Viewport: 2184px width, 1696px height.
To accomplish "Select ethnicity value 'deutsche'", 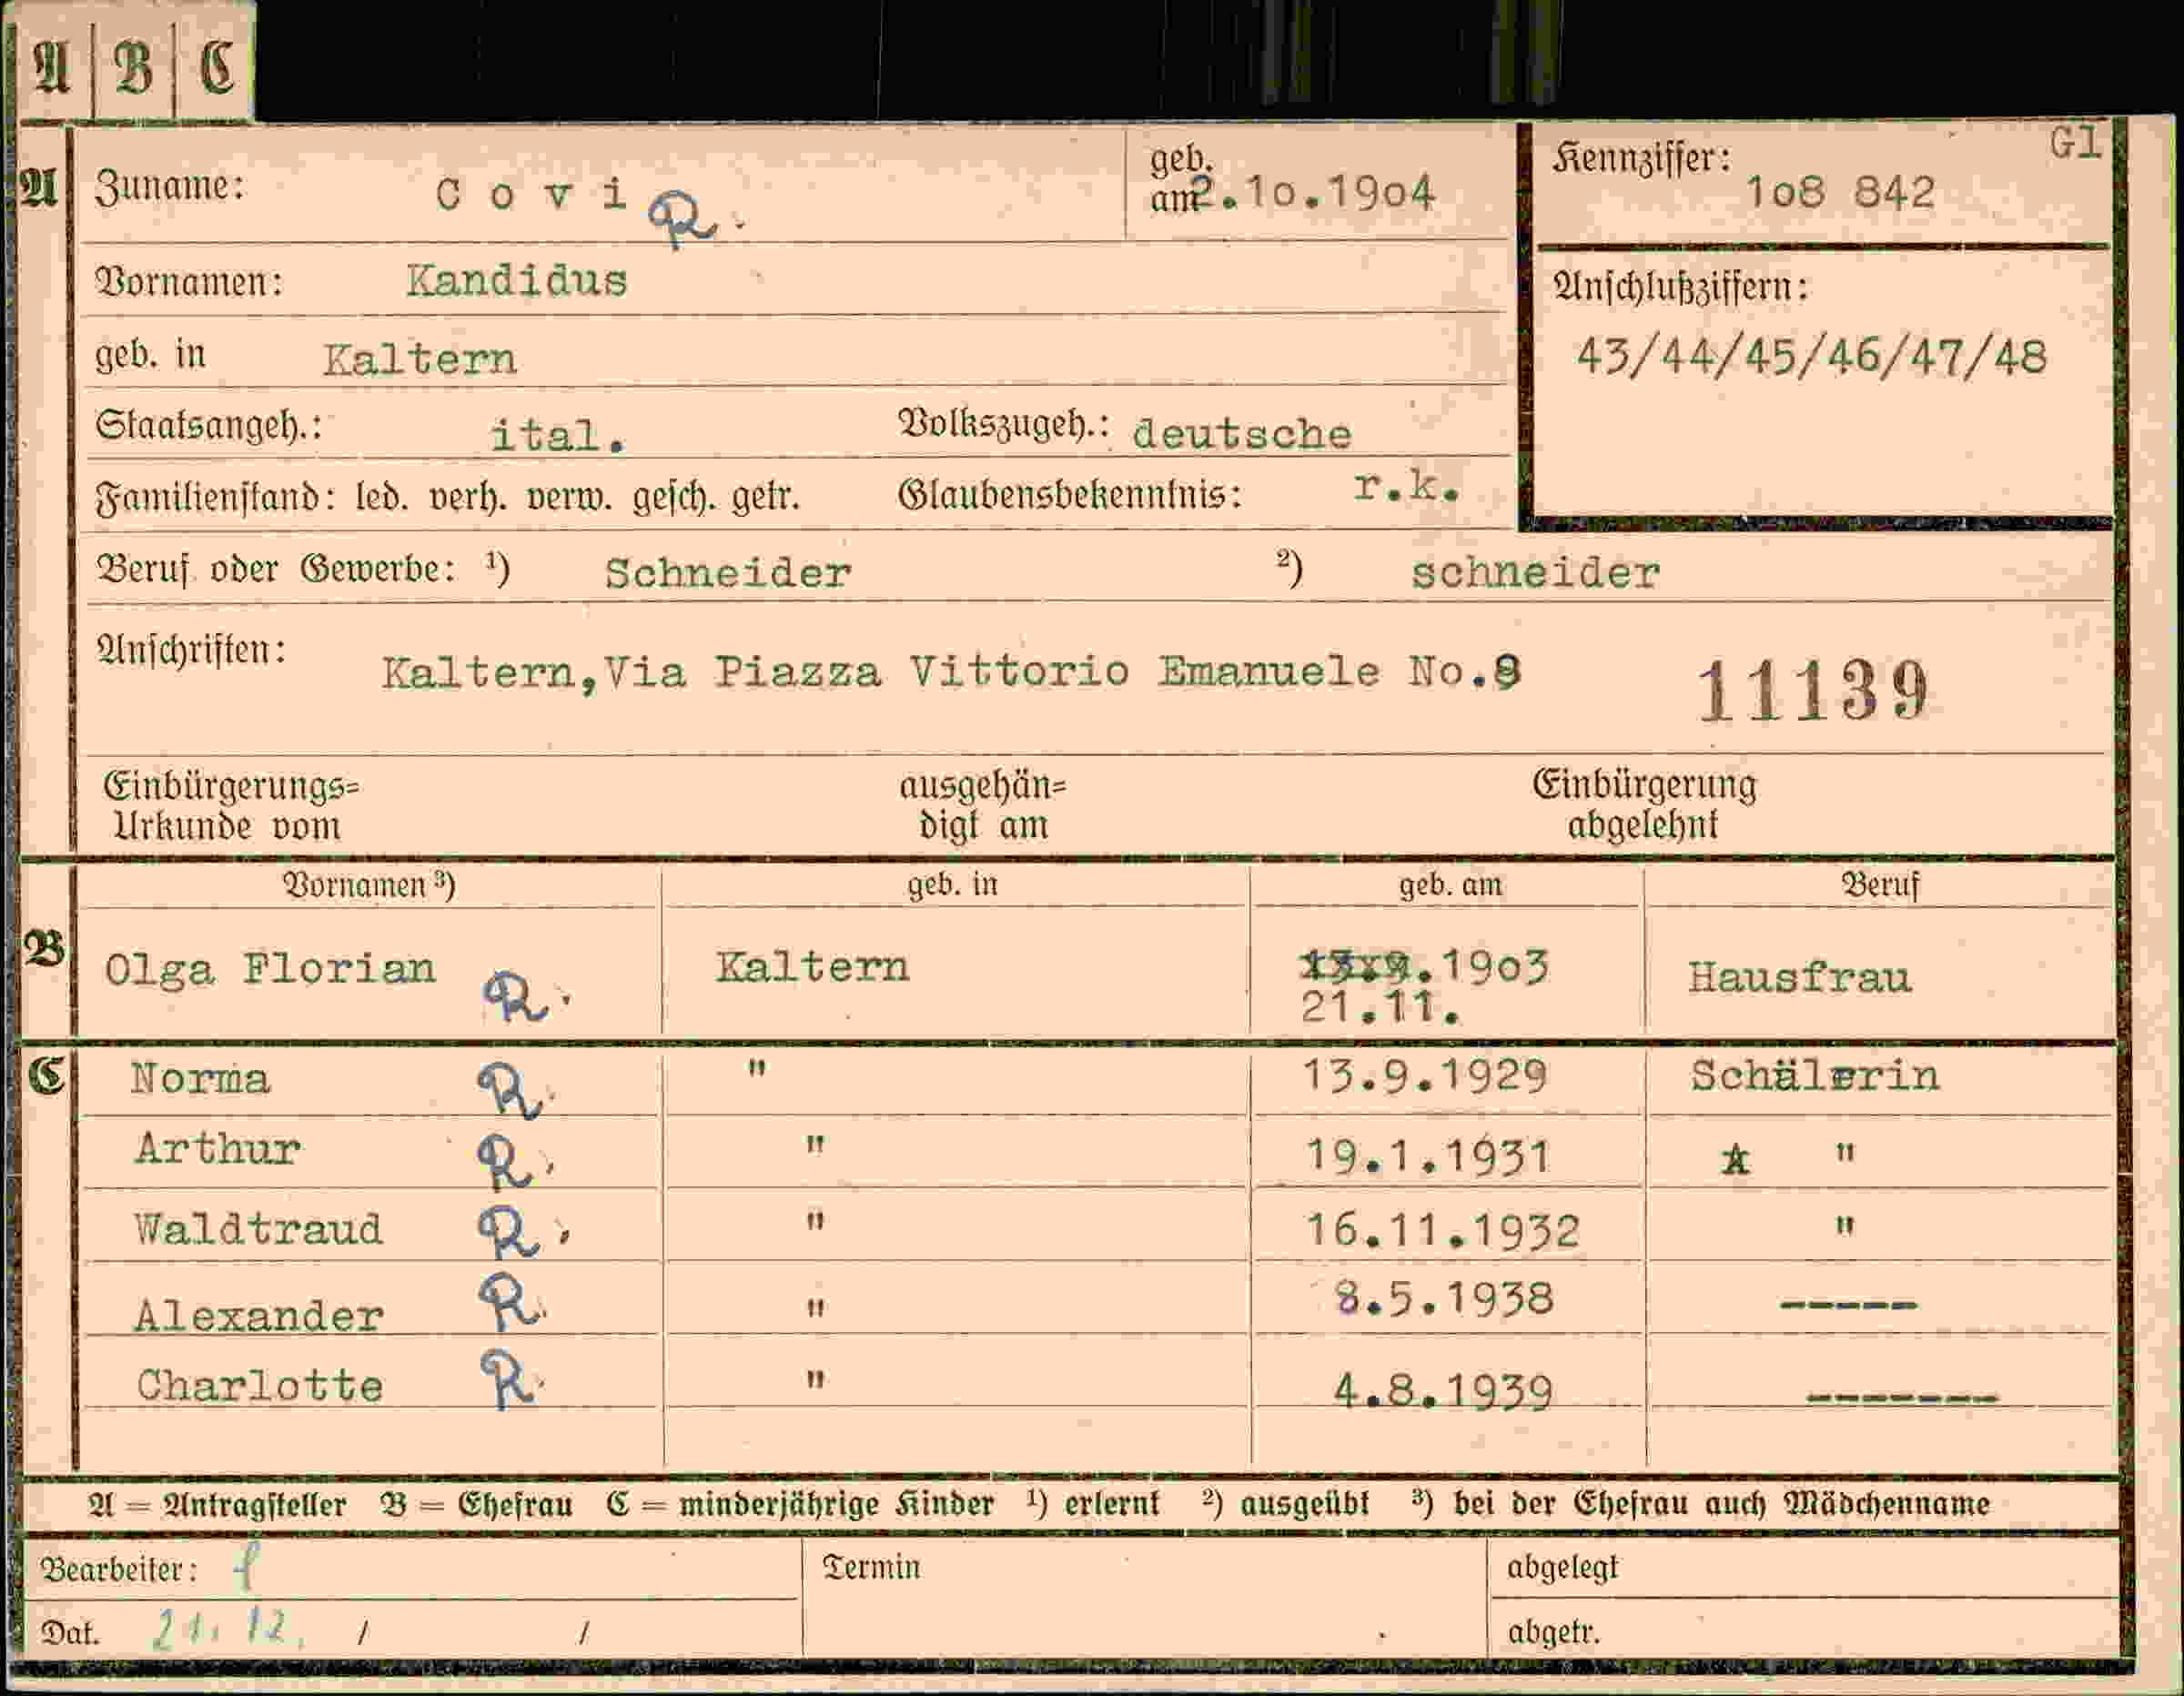I will point(1242,434).
